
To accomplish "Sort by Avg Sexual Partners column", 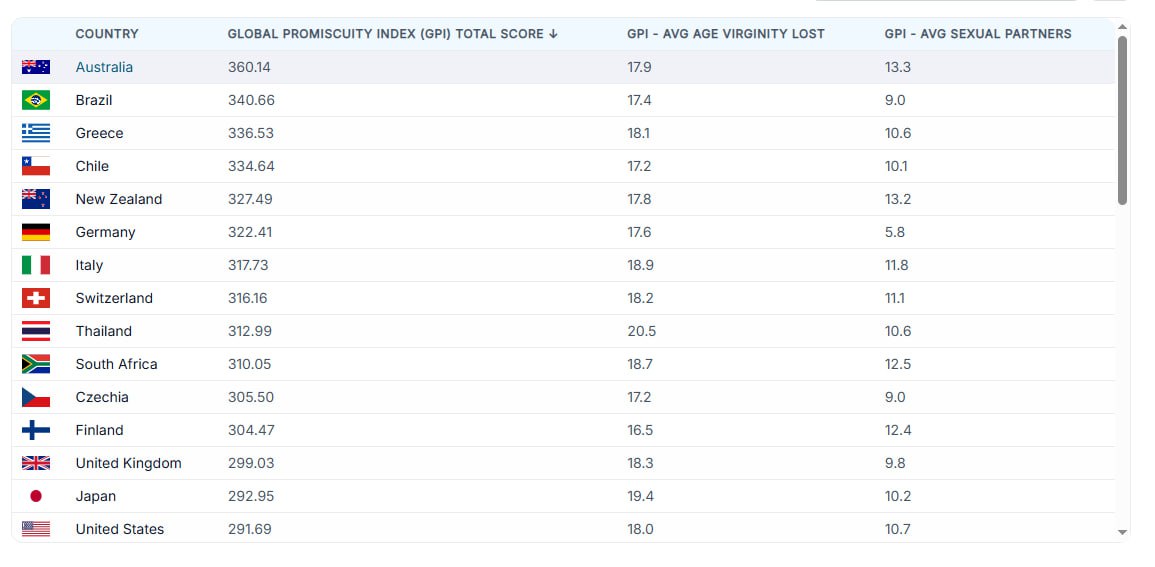I will click(x=977, y=34).
